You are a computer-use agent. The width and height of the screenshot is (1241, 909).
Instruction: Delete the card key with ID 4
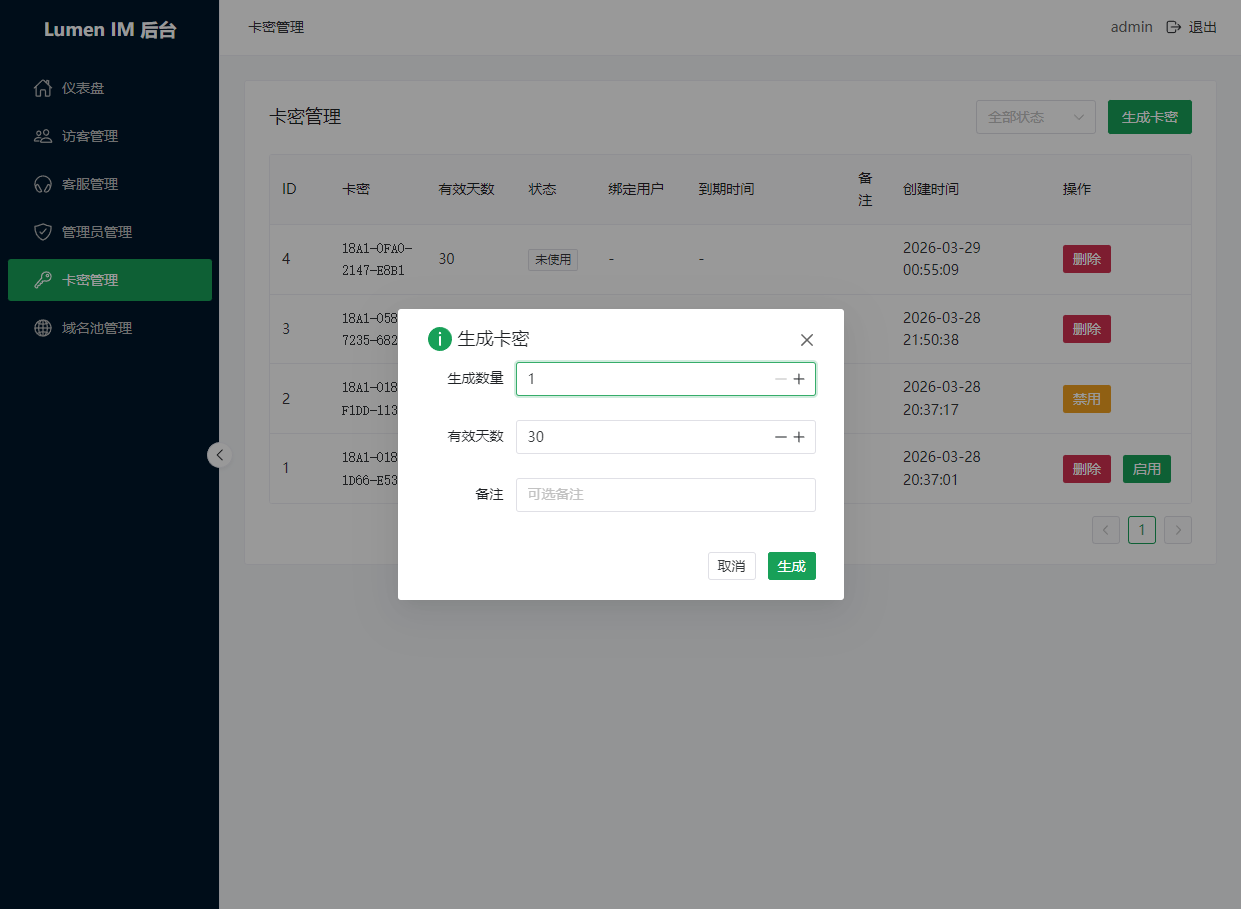pos(1087,259)
